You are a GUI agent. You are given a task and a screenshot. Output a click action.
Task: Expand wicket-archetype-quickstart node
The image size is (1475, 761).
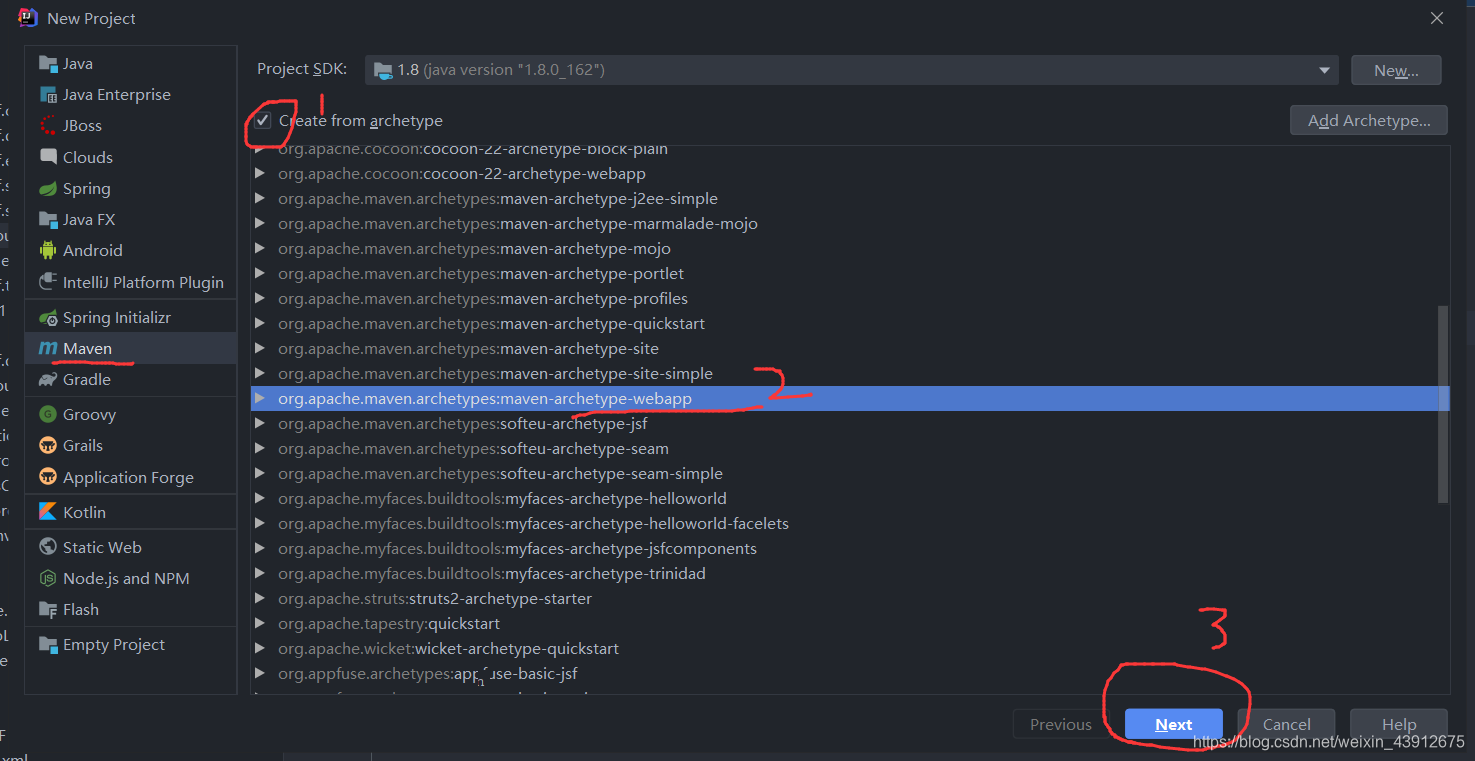260,648
